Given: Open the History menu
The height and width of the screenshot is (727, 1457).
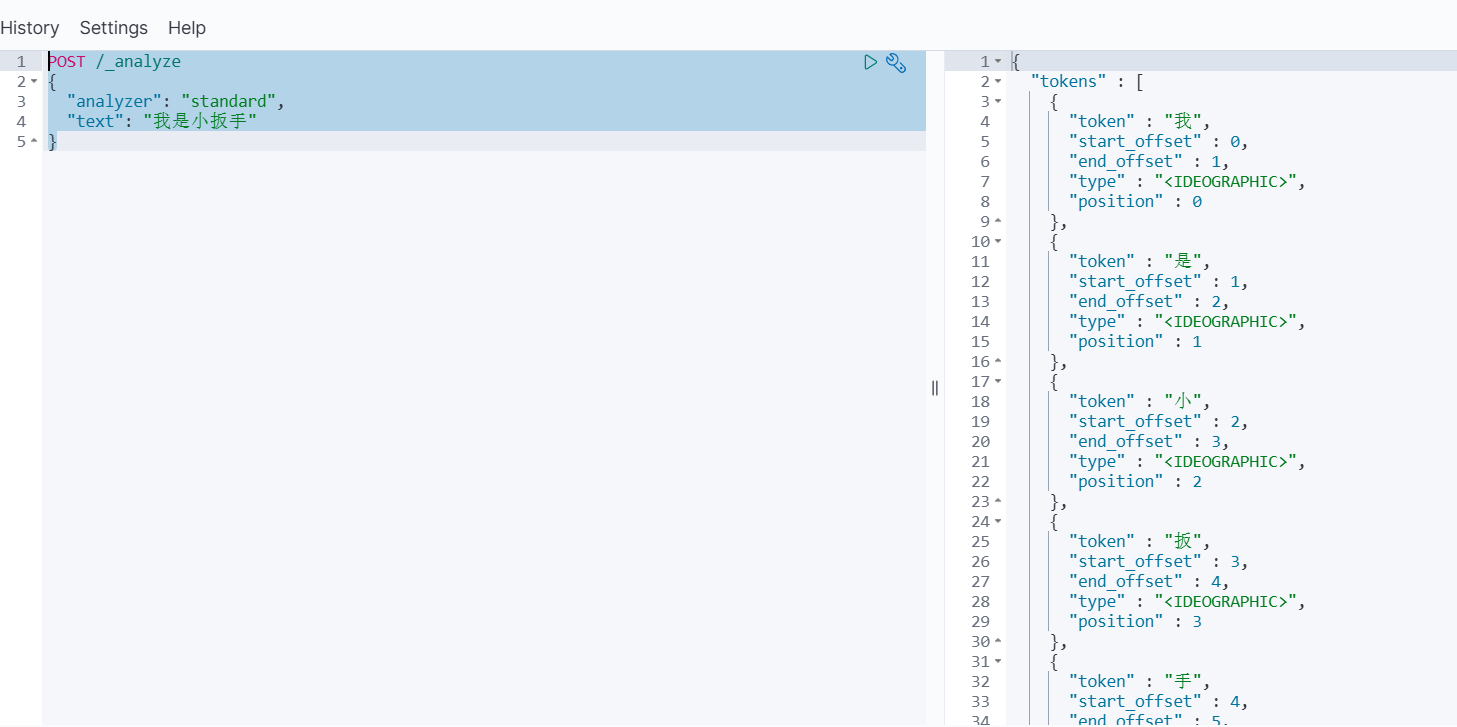Looking at the screenshot, I should [30, 28].
